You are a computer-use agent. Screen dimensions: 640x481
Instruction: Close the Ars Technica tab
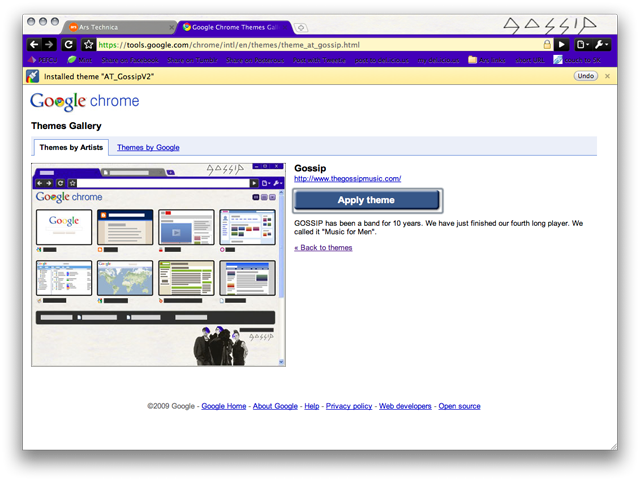(171, 27)
